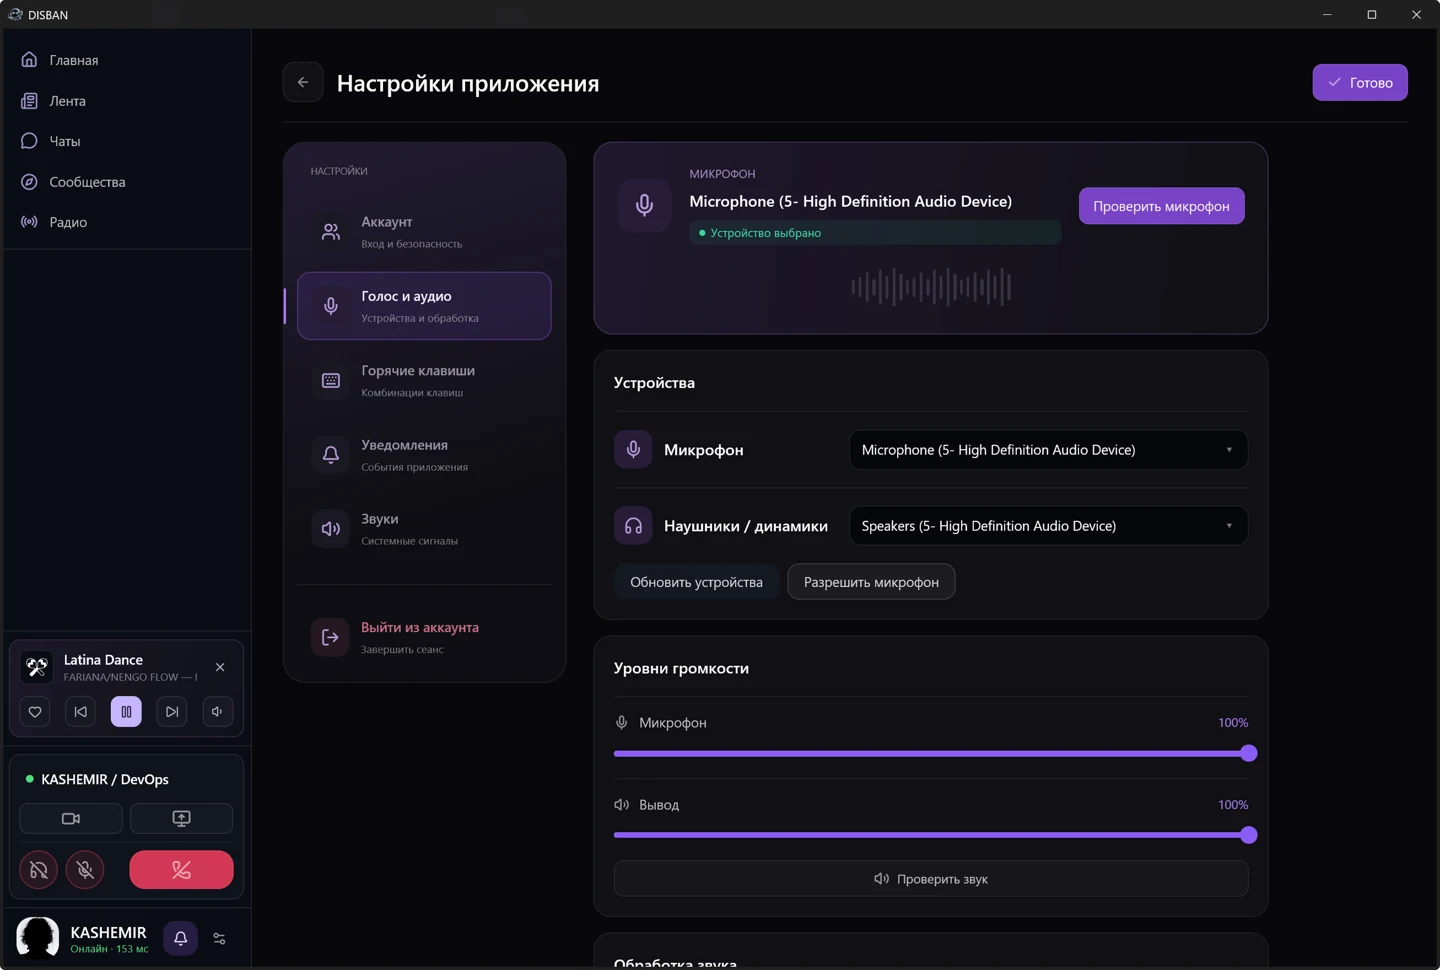Select Аккаунт settings tab
1440x970 pixels.
pos(424,232)
